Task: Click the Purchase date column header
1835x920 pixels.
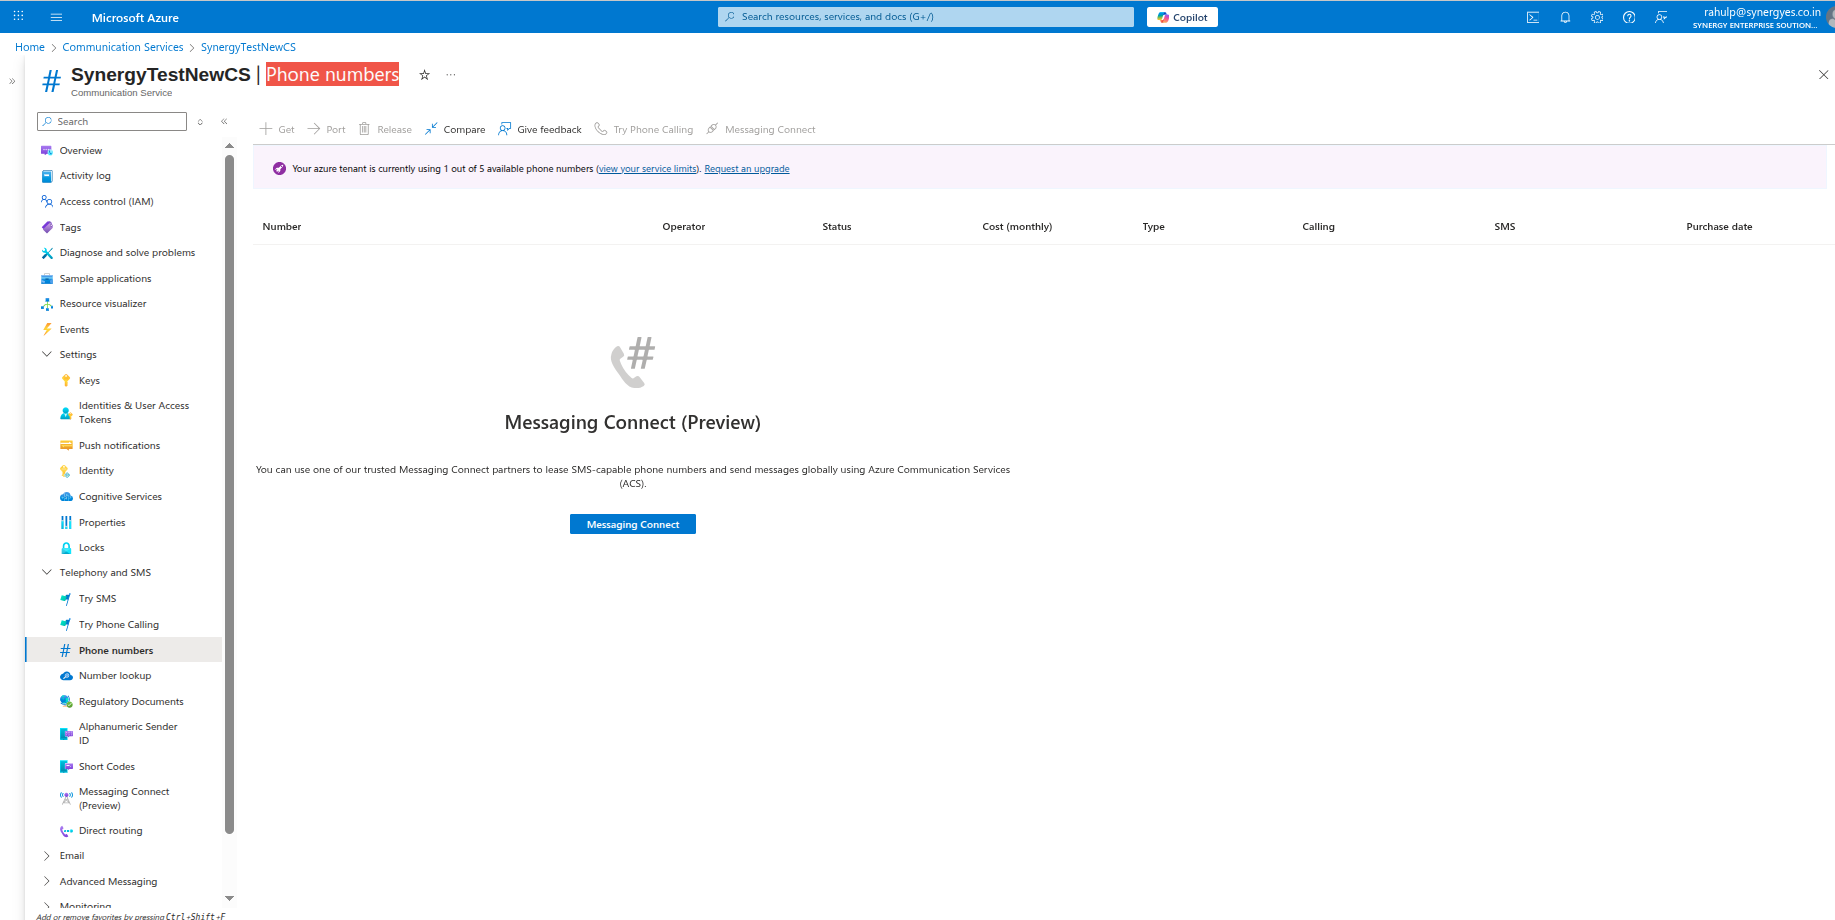Action: [x=1719, y=226]
